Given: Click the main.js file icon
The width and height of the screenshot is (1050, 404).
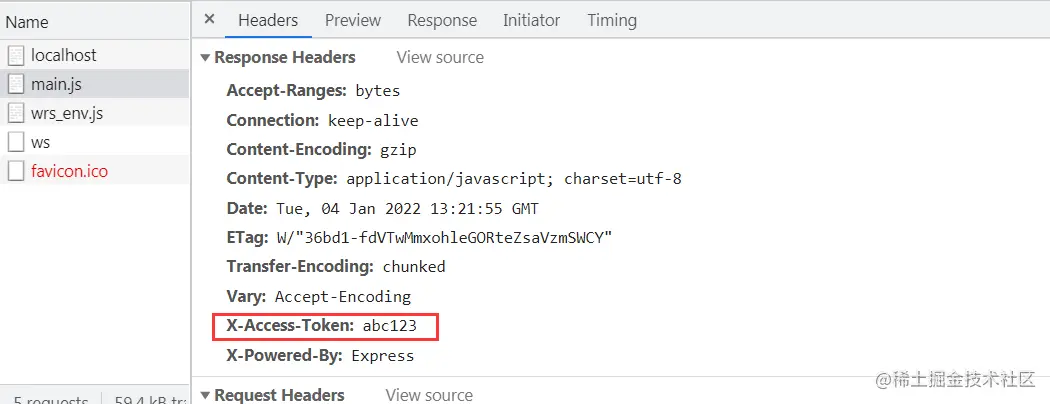Looking at the screenshot, I should point(15,84).
